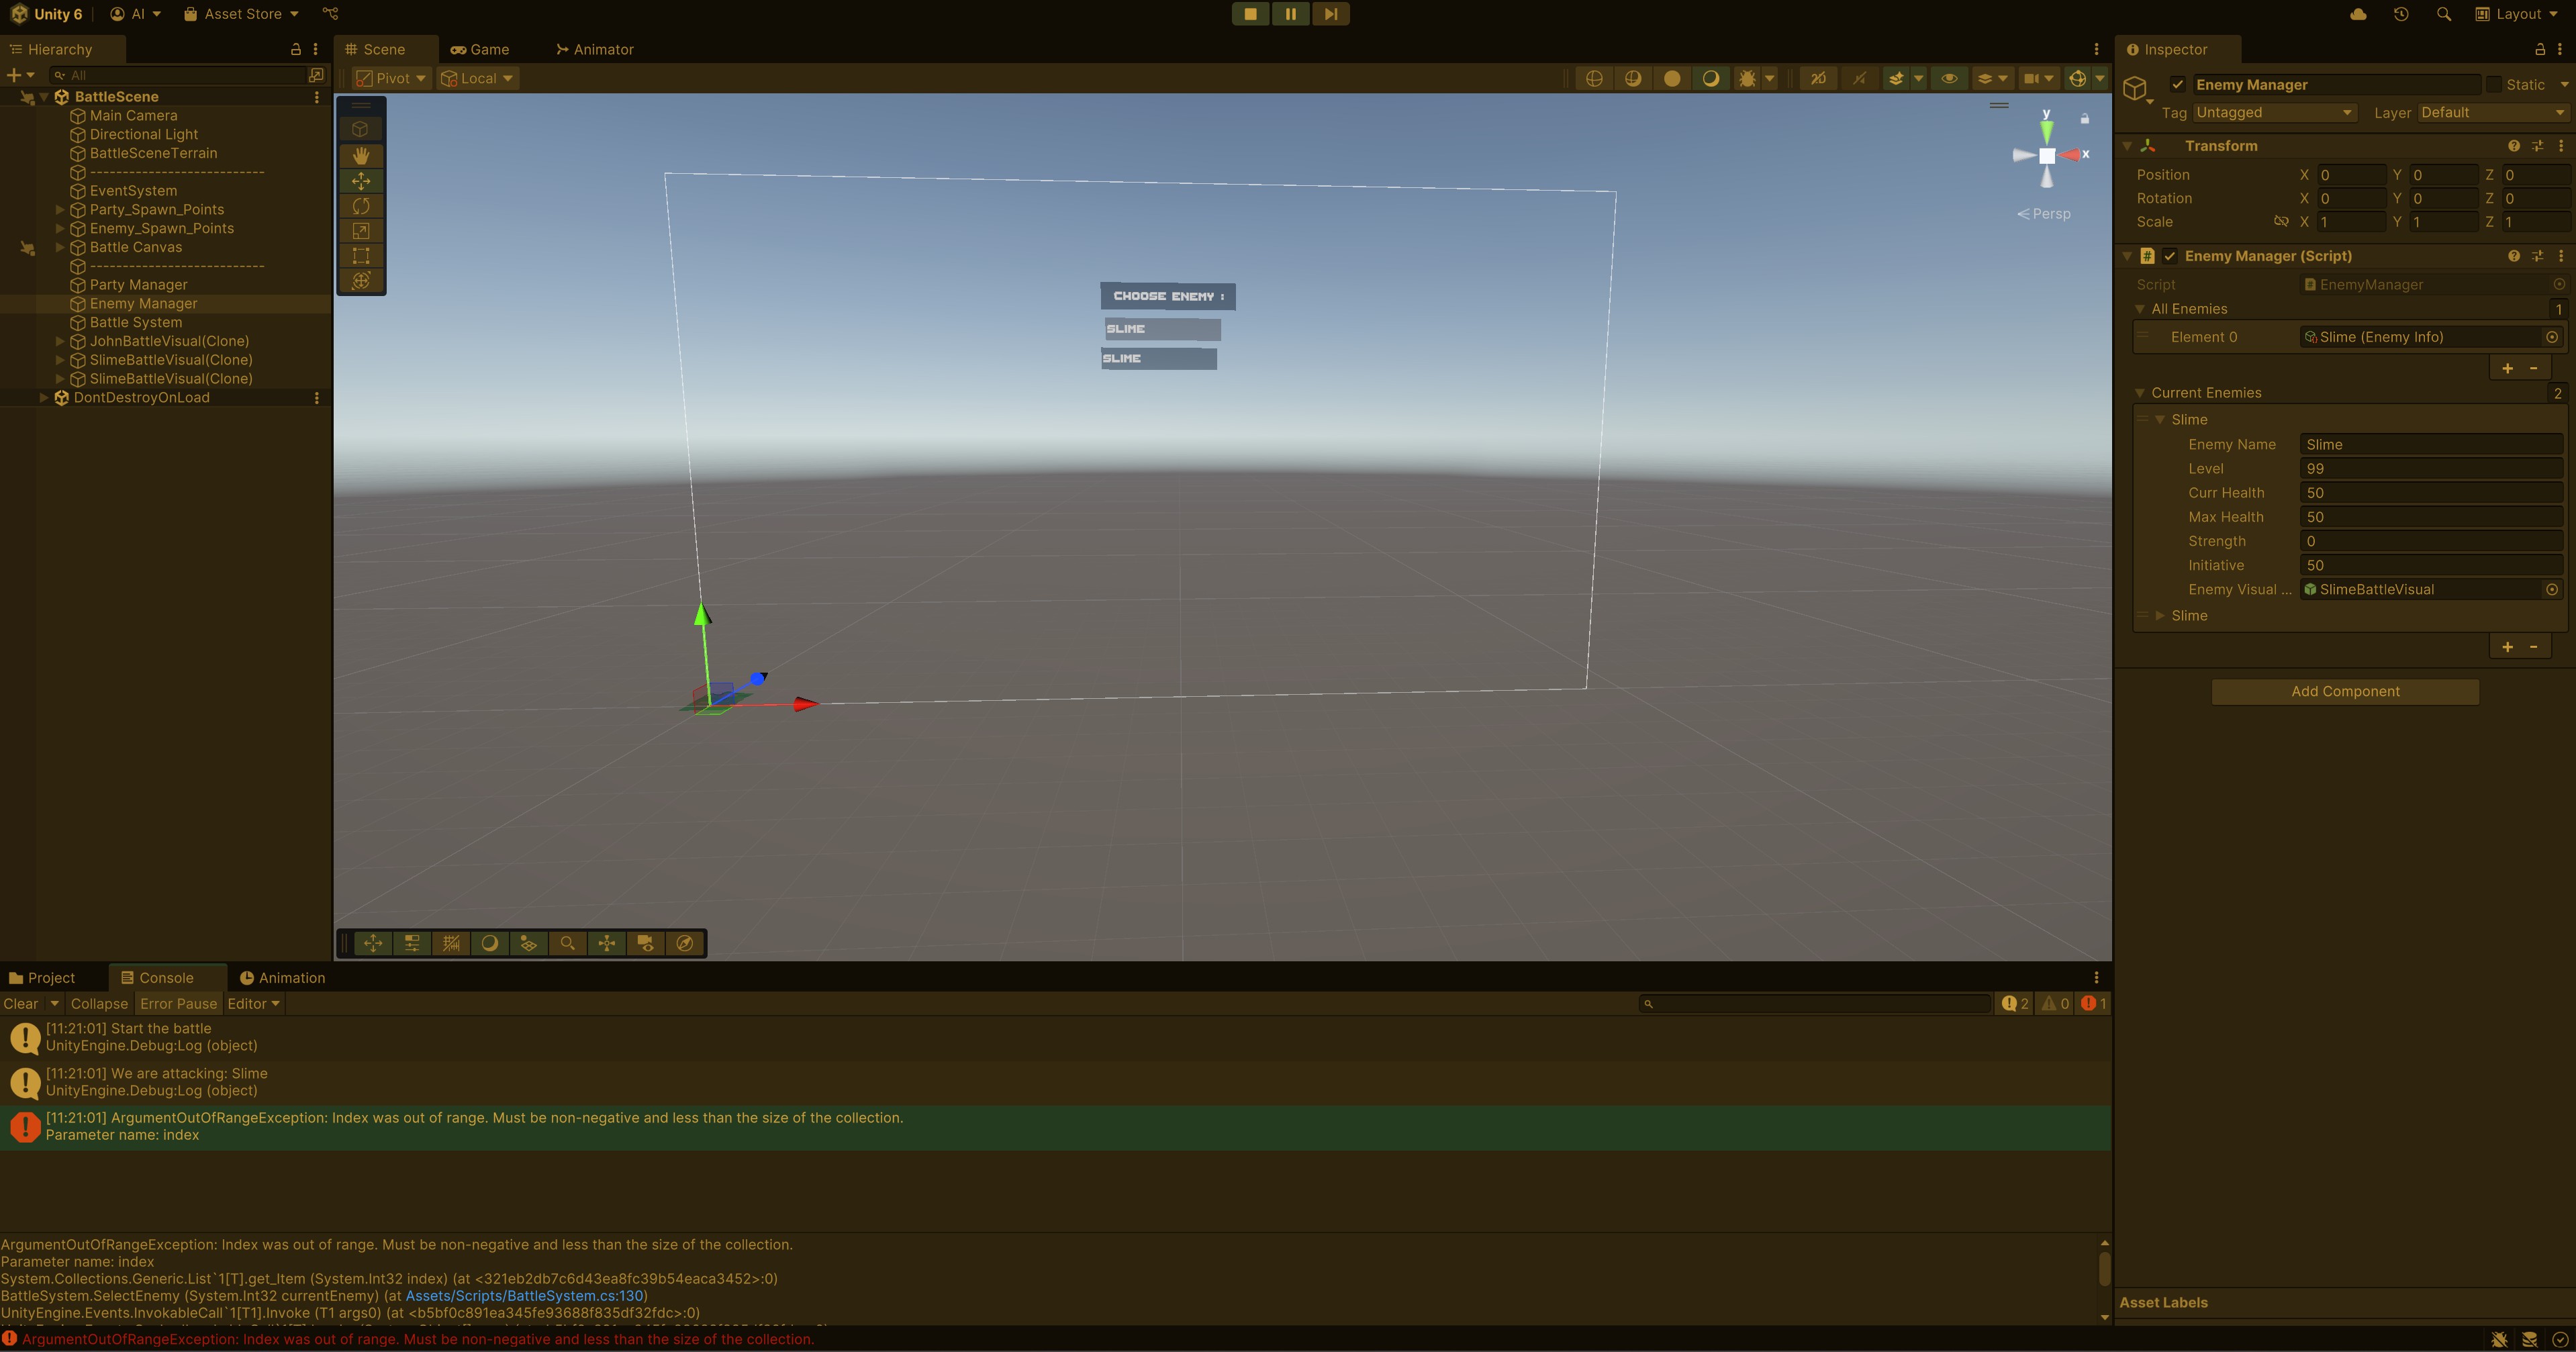Edit the Curr Health value field
This screenshot has height=1352, width=2576.
tap(2430, 492)
